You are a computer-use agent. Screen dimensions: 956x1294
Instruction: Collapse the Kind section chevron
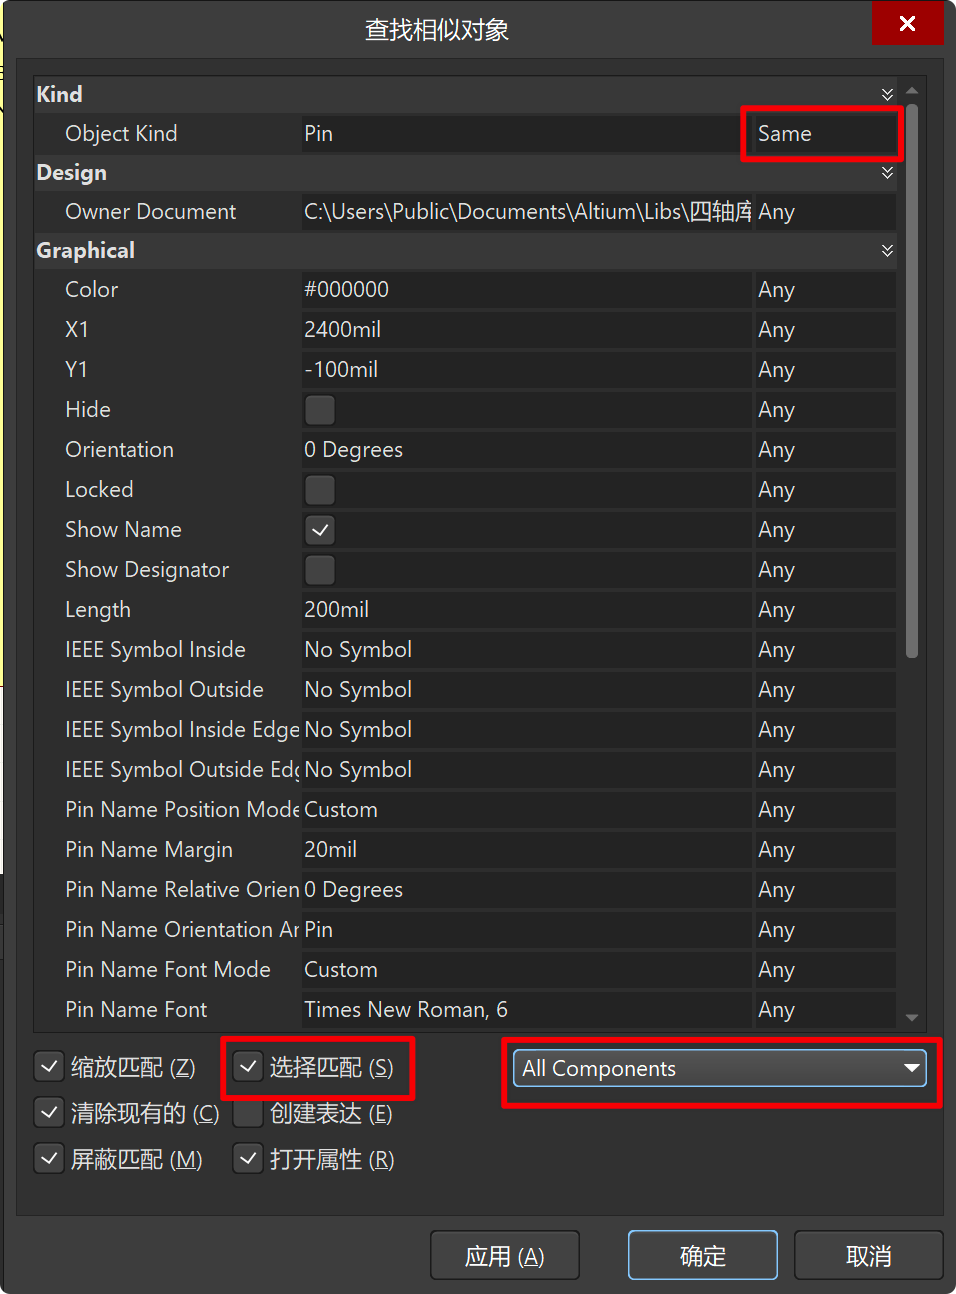click(x=887, y=94)
